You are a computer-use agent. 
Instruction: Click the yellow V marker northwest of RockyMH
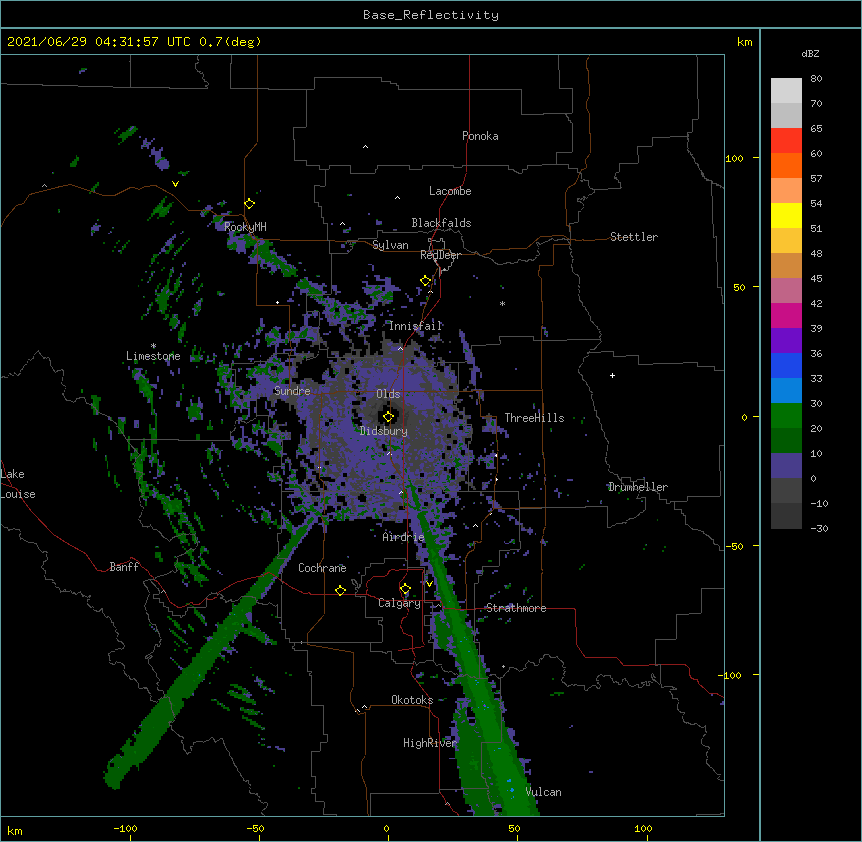click(x=175, y=184)
